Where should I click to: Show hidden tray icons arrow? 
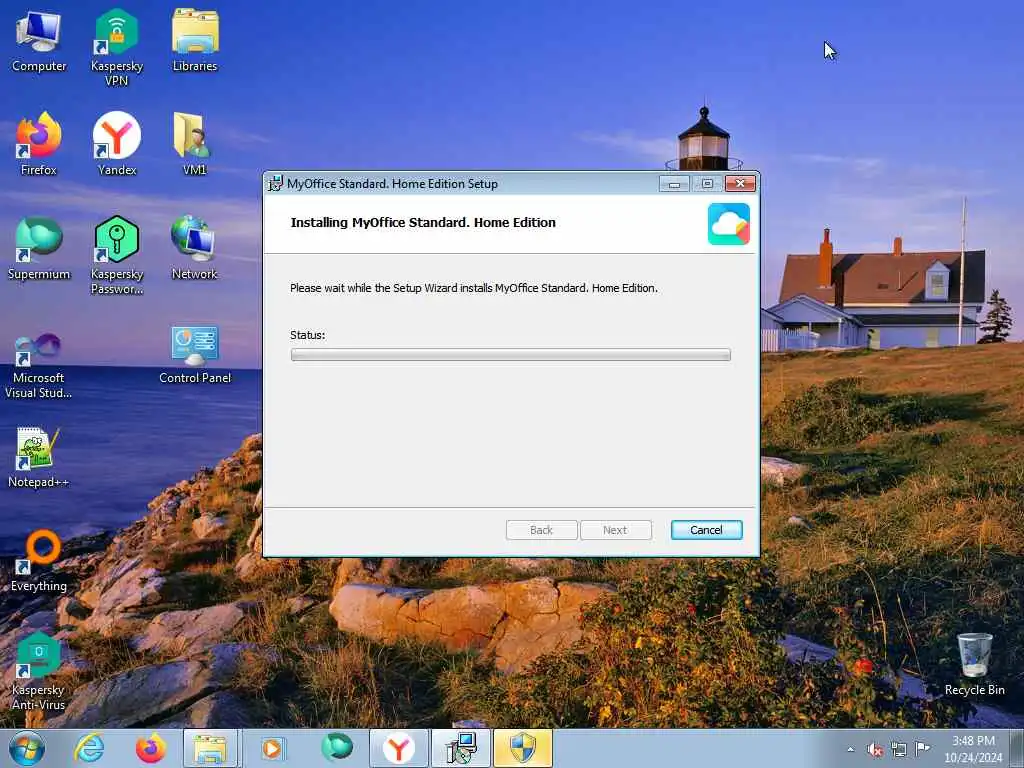(x=850, y=750)
